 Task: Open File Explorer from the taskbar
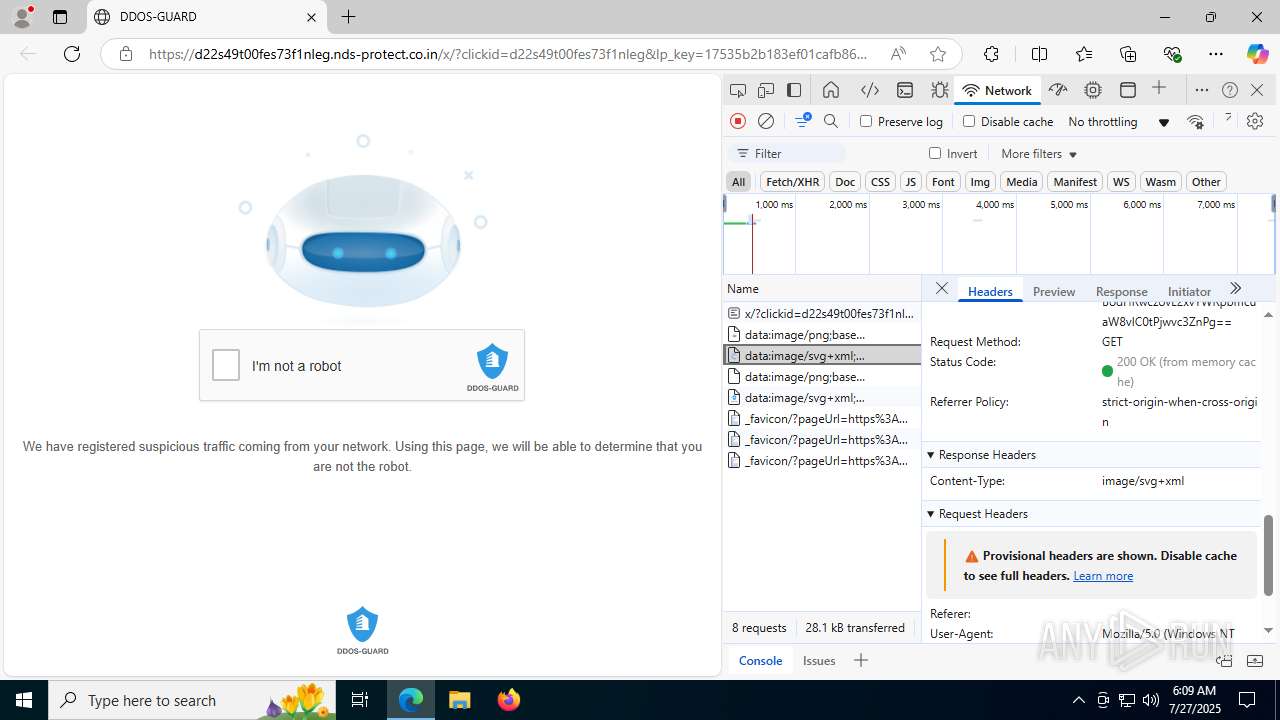point(460,700)
